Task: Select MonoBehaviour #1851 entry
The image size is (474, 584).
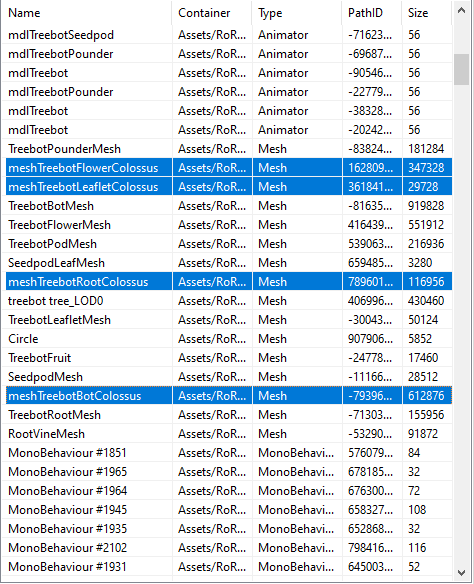Action: pos(227,453)
